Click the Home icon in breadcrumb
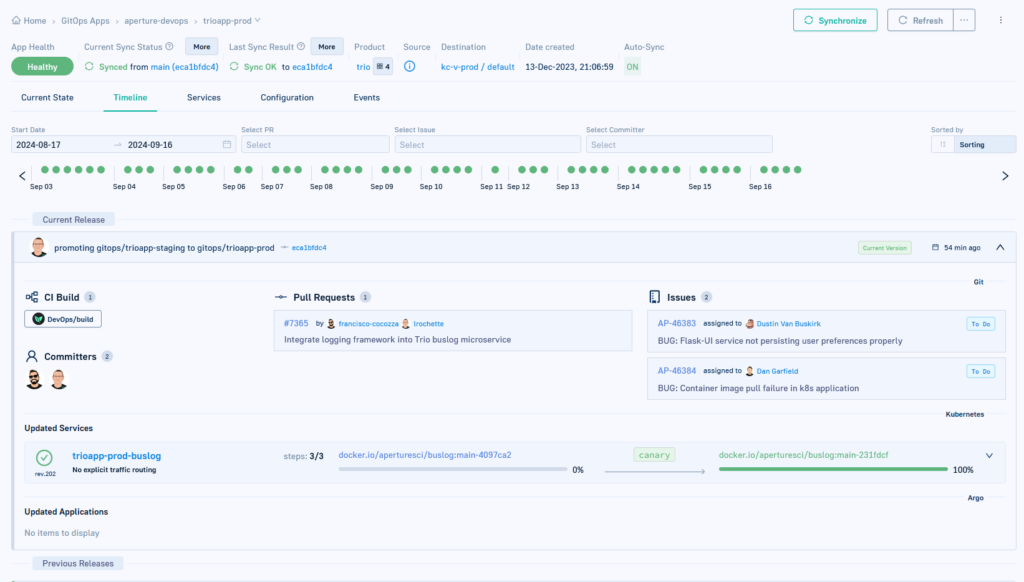Viewport: 1024px width, 582px height. (x=16, y=20)
